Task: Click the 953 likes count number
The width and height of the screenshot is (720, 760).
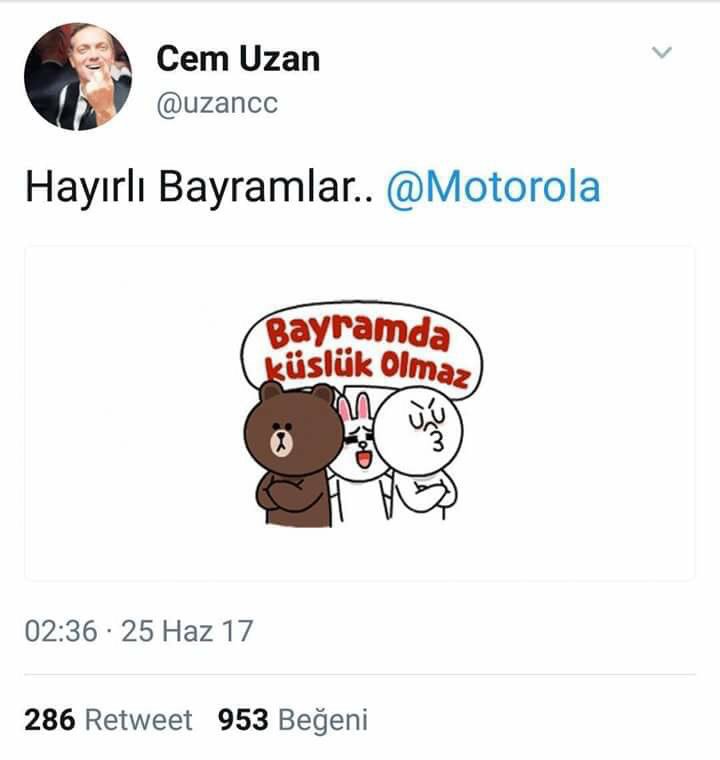Action: click(243, 719)
